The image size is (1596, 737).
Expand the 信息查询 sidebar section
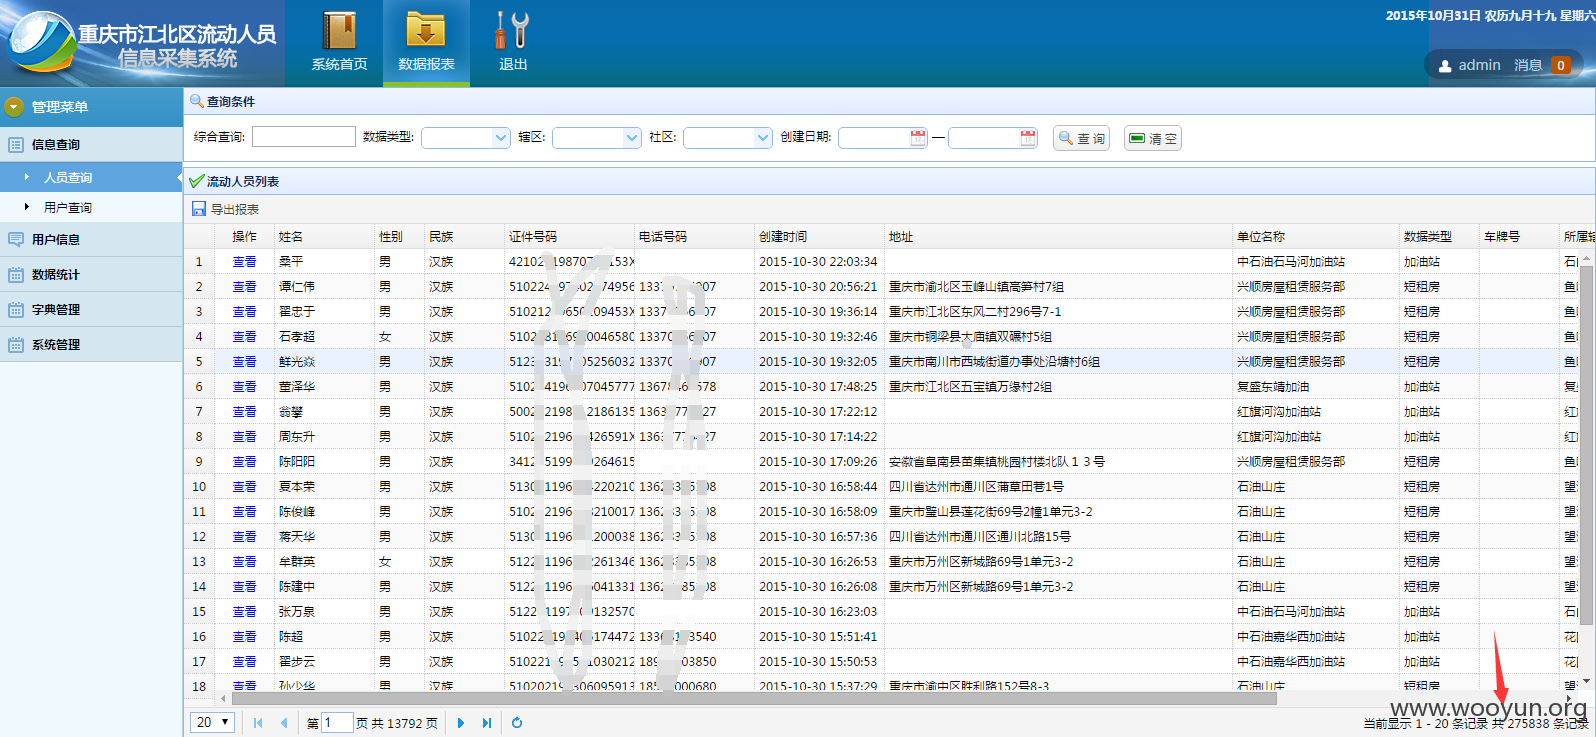click(91, 145)
